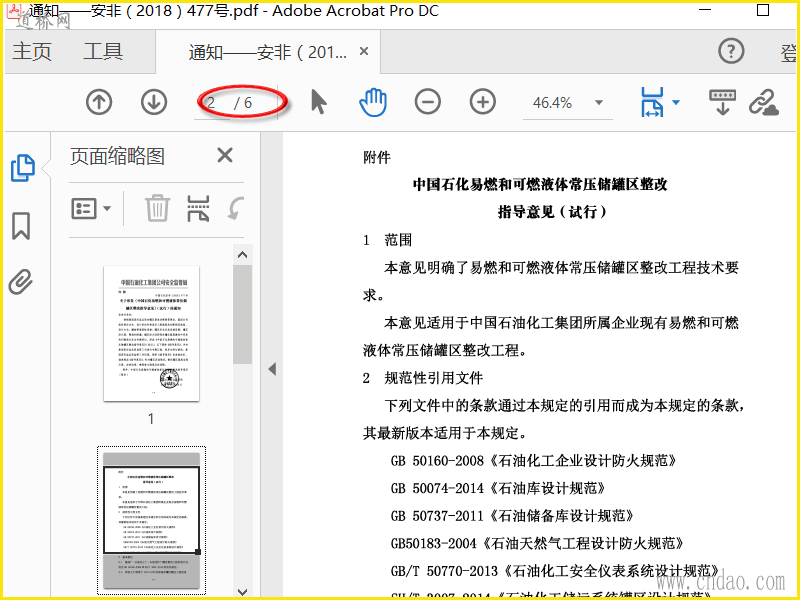Click the fit width page display icon
800x600 pixels.
click(x=652, y=102)
